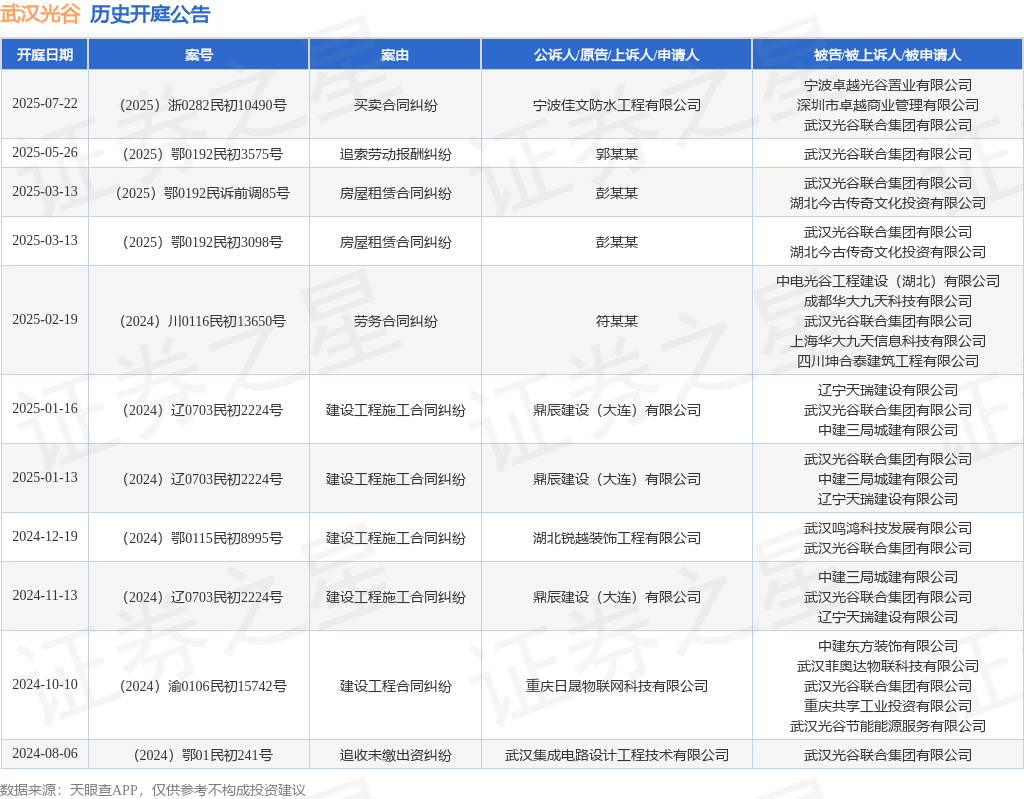This screenshot has width=1024, height=799.
Task: Click defendant 武汉光谷节能能源服务有限公司
Action: click(x=888, y=726)
